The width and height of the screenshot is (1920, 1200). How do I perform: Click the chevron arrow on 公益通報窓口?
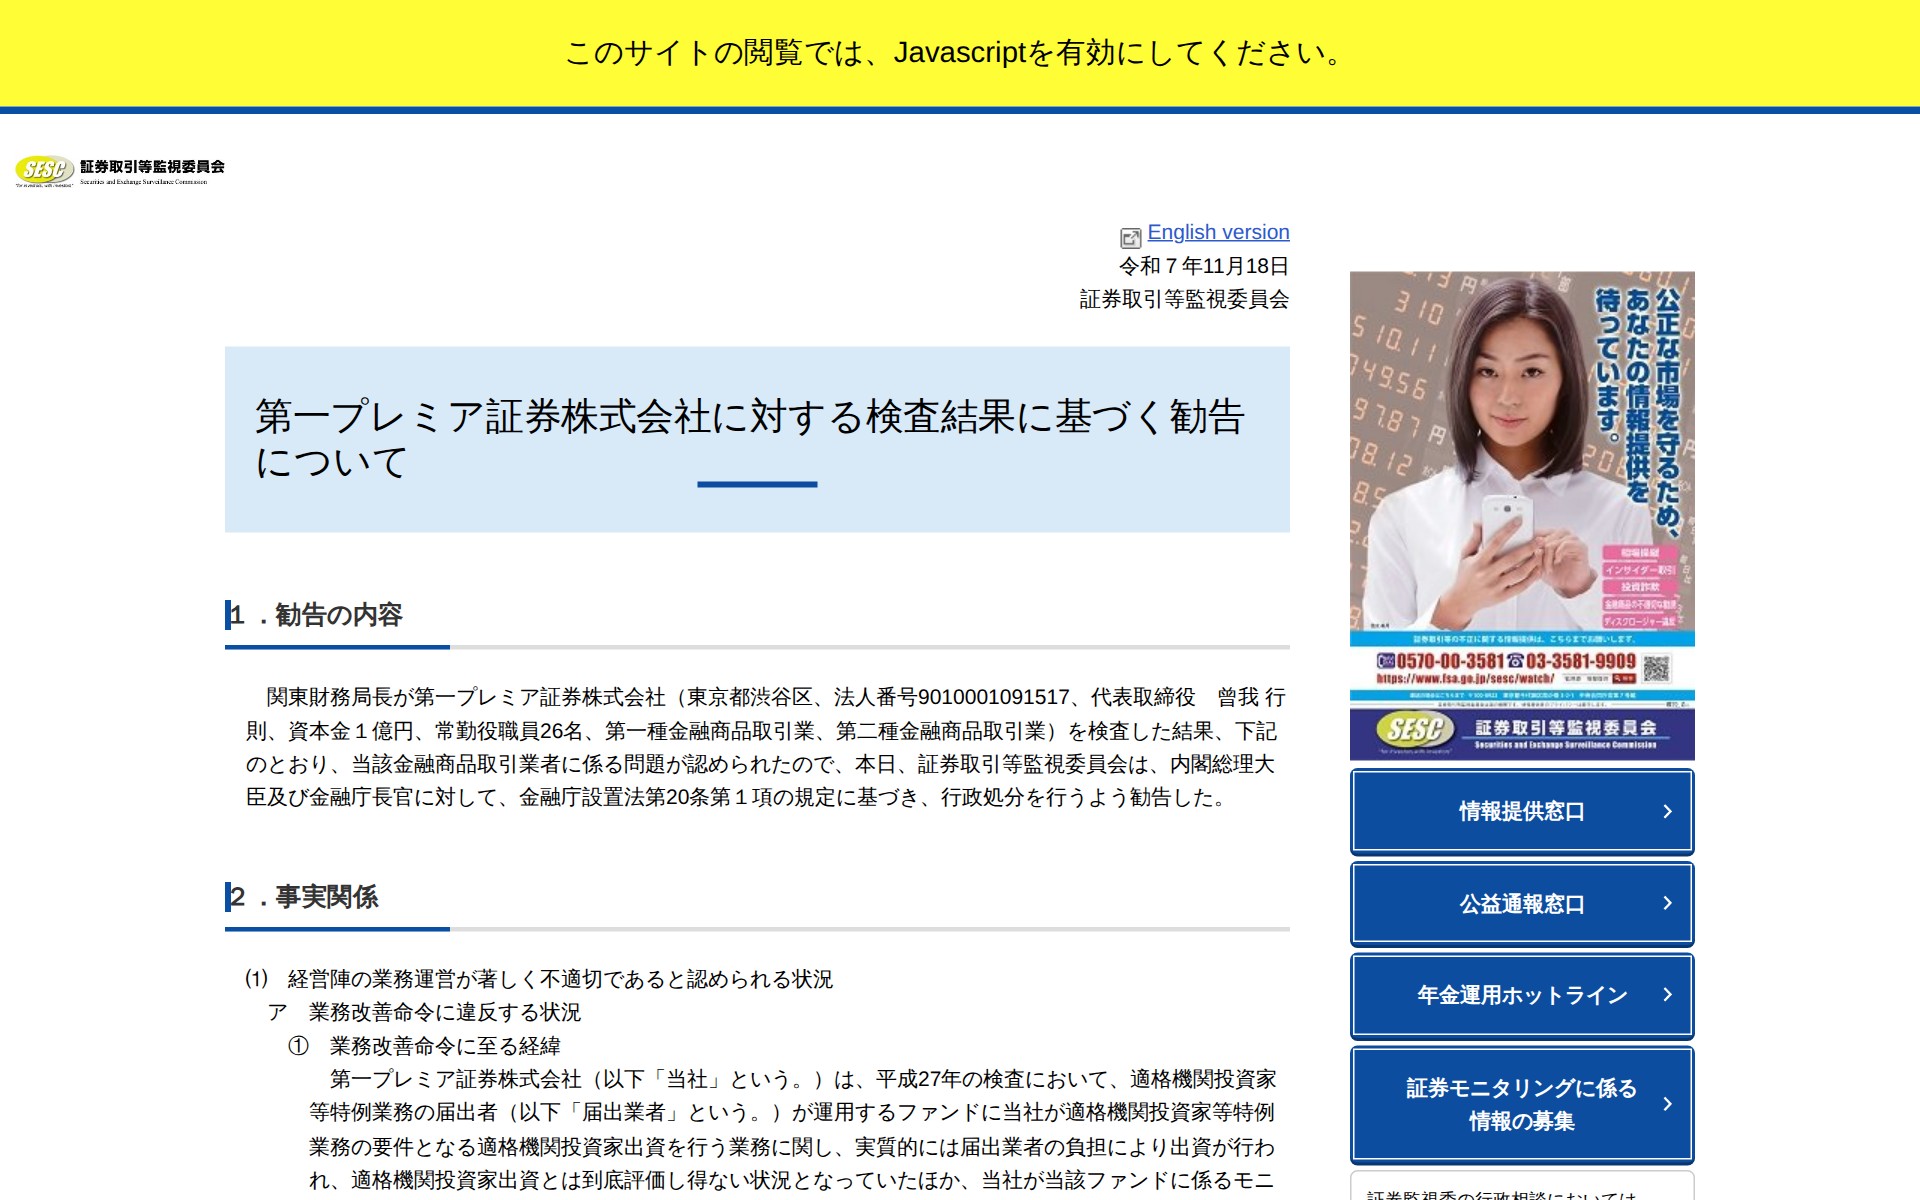[1667, 903]
